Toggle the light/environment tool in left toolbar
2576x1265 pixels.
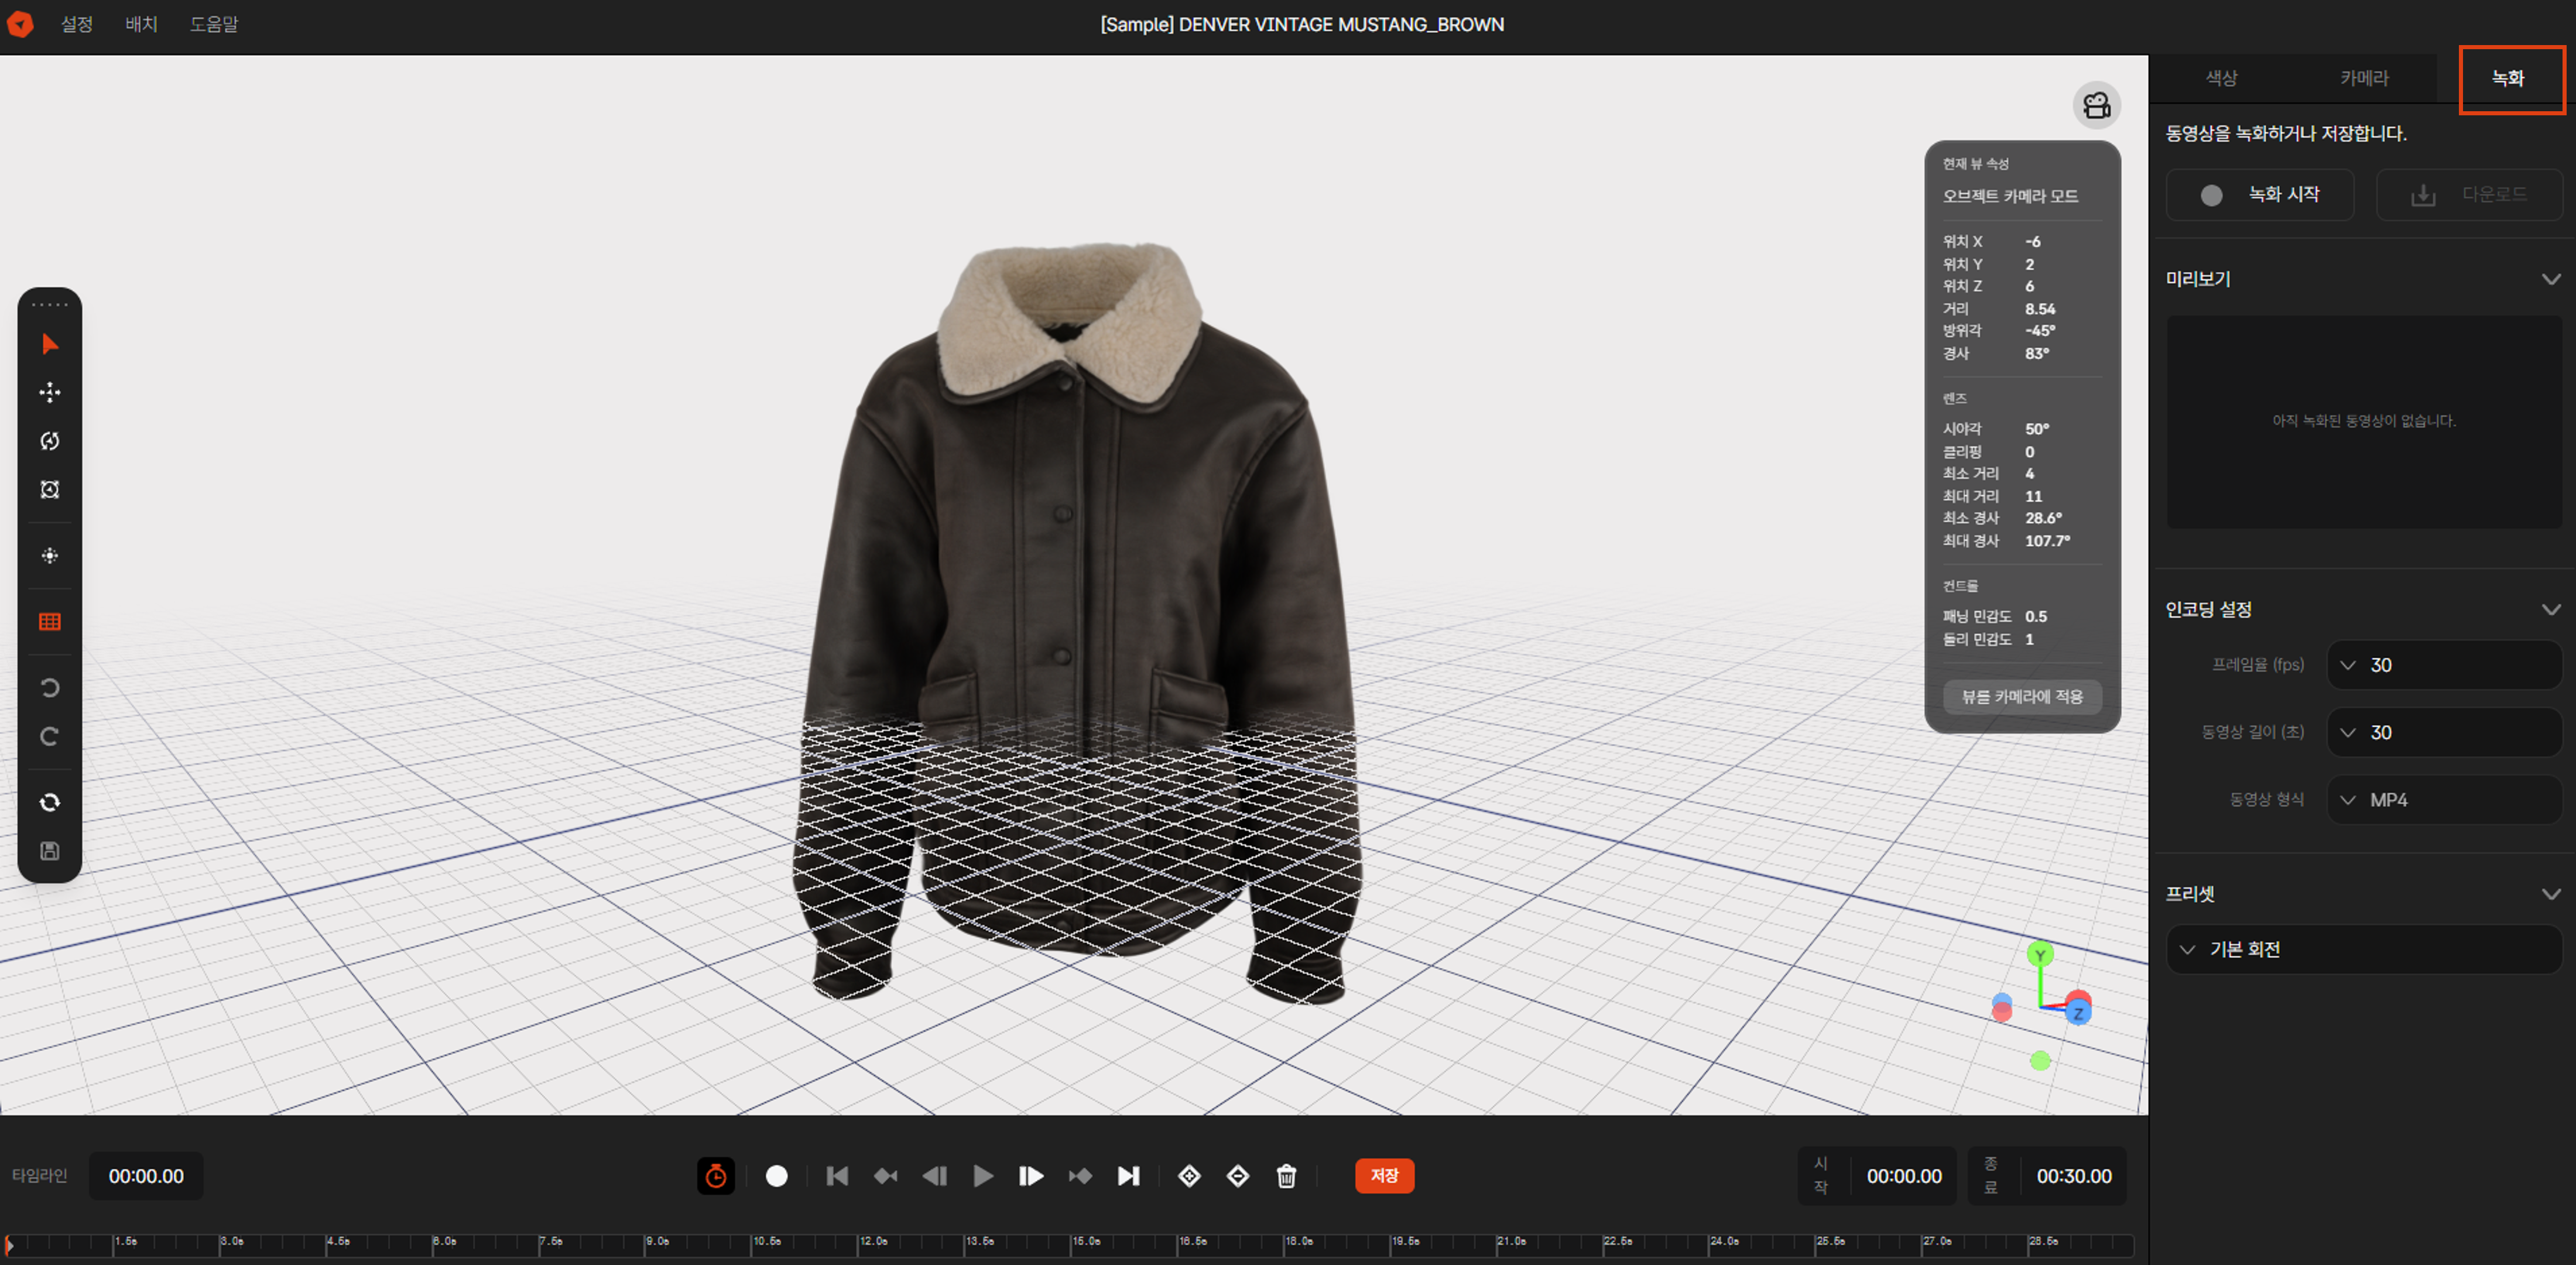[x=49, y=556]
